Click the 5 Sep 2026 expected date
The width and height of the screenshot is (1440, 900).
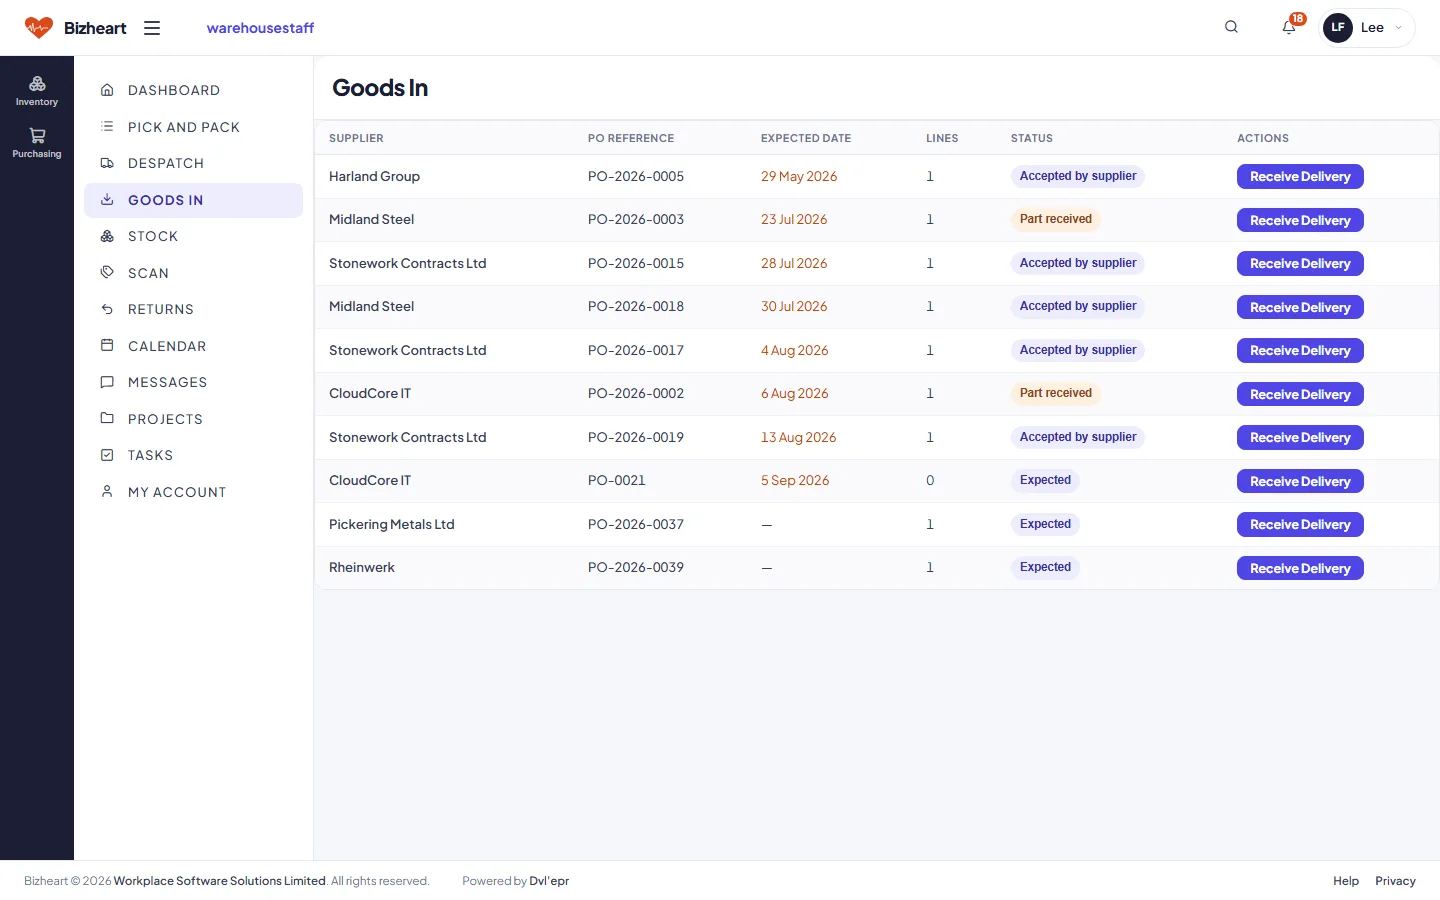pyautogui.click(x=795, y=480)
